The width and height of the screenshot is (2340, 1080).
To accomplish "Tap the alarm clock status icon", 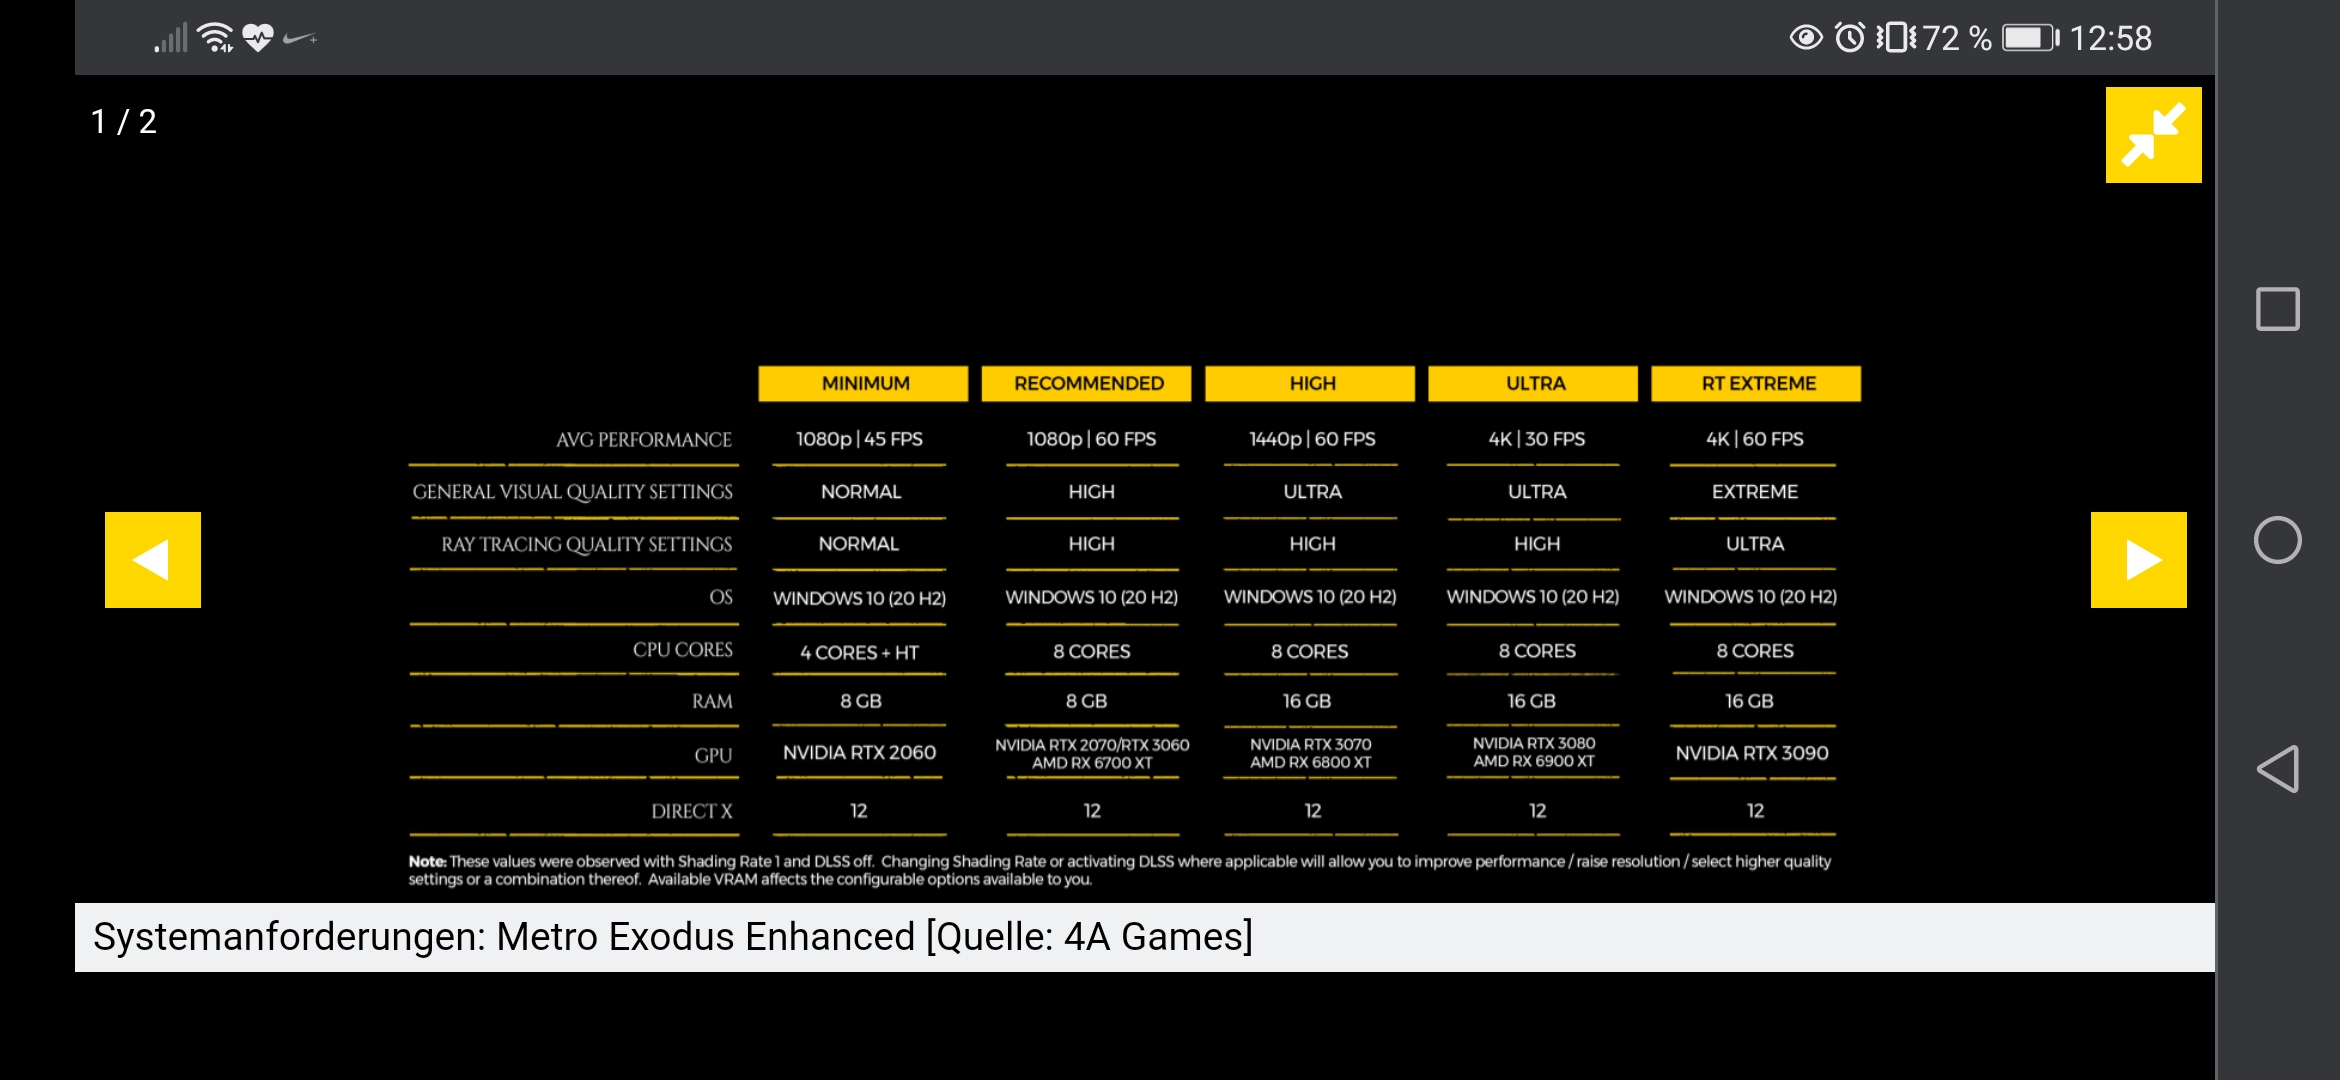I will point(1849,38).
